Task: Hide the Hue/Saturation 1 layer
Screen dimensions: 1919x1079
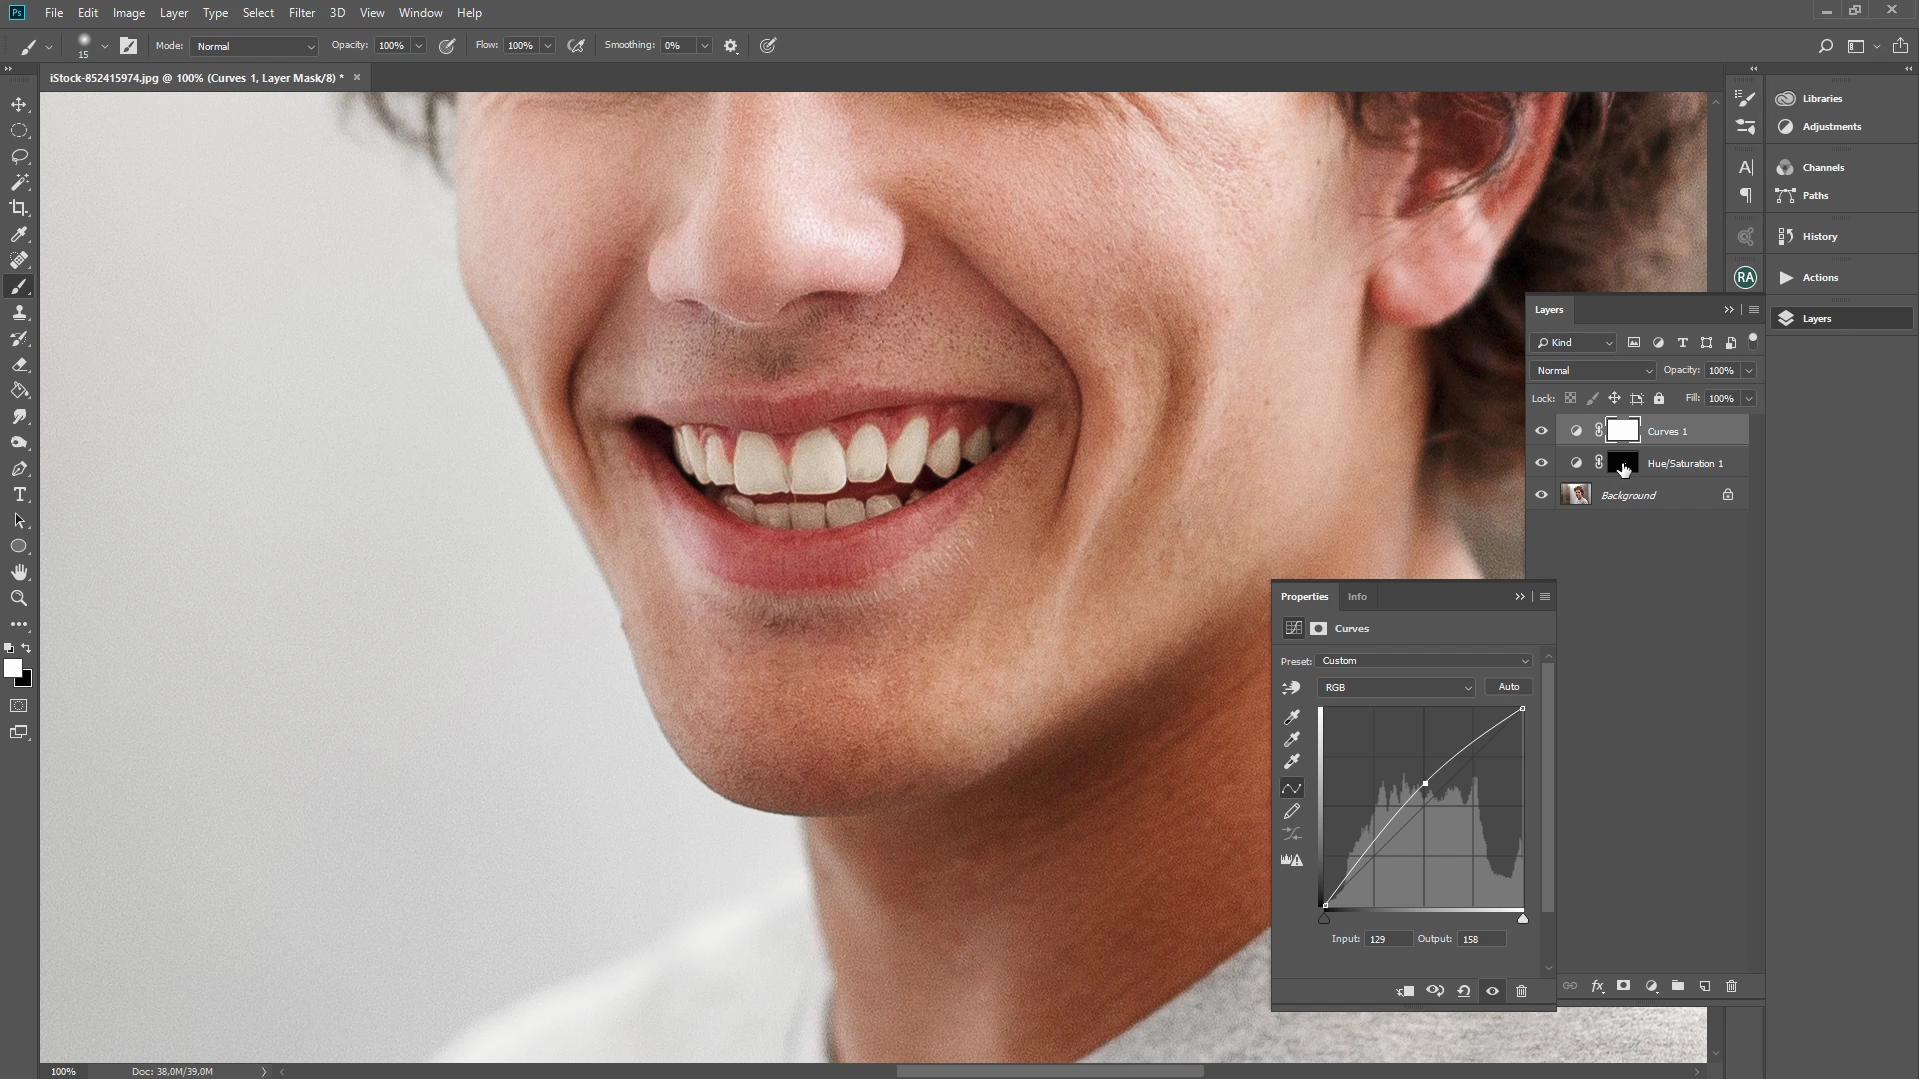Action: point(1541,463)
